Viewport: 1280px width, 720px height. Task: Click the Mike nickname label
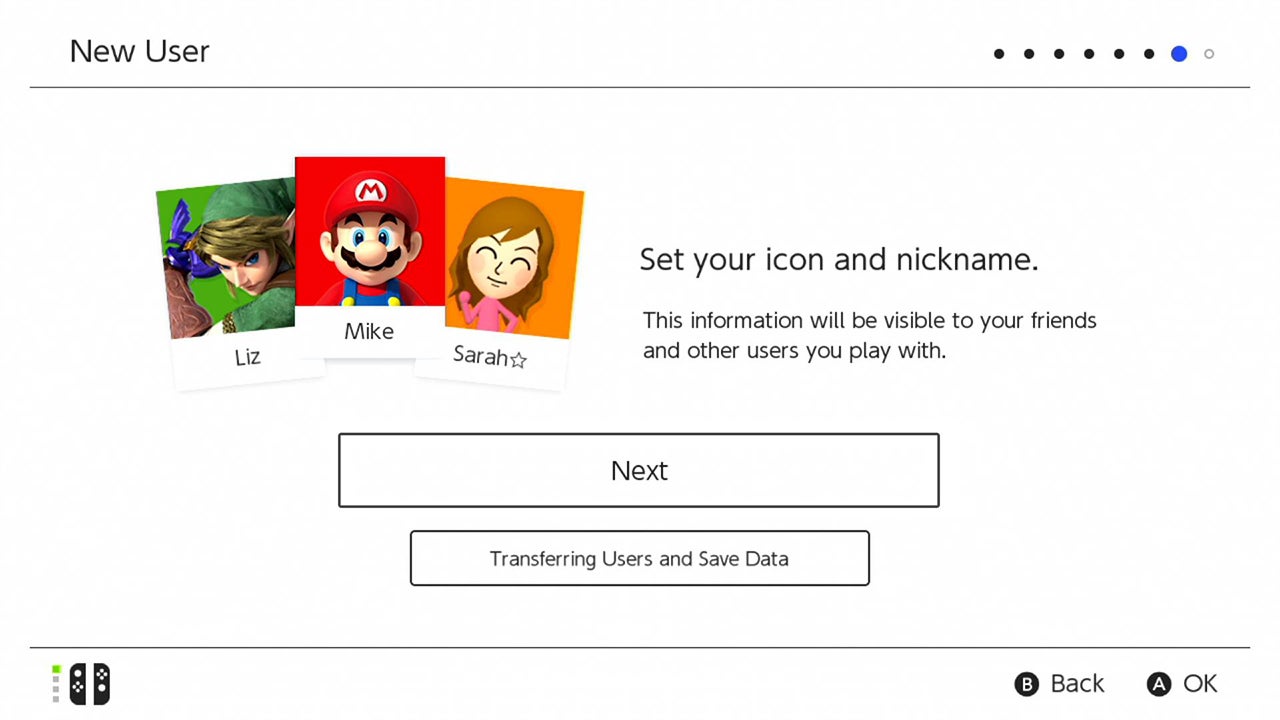point(369,331)
